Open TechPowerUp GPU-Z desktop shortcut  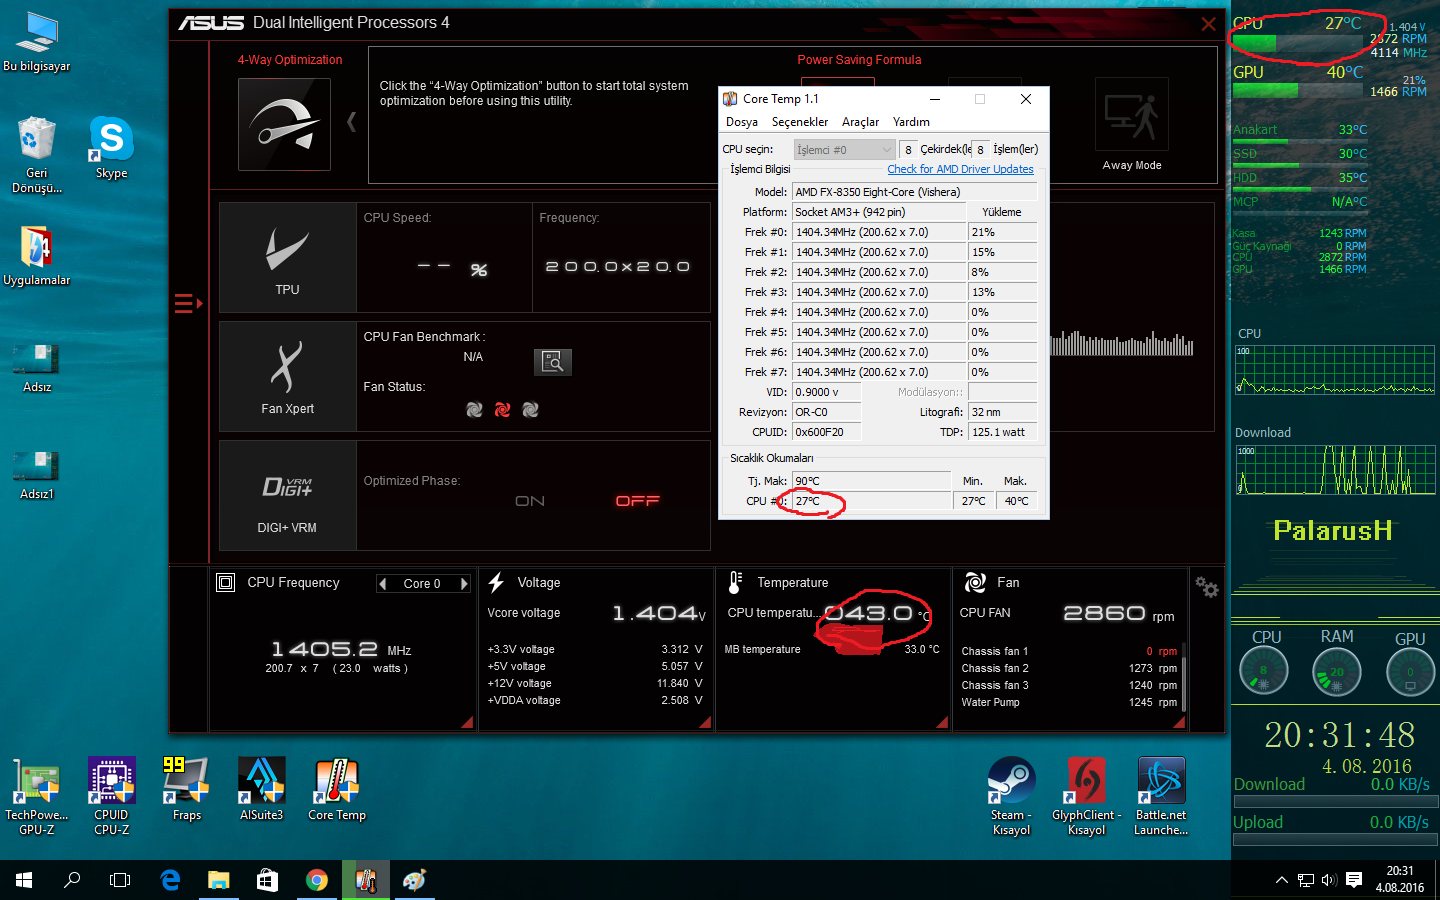pyautogui.click(x=37, y=796)
